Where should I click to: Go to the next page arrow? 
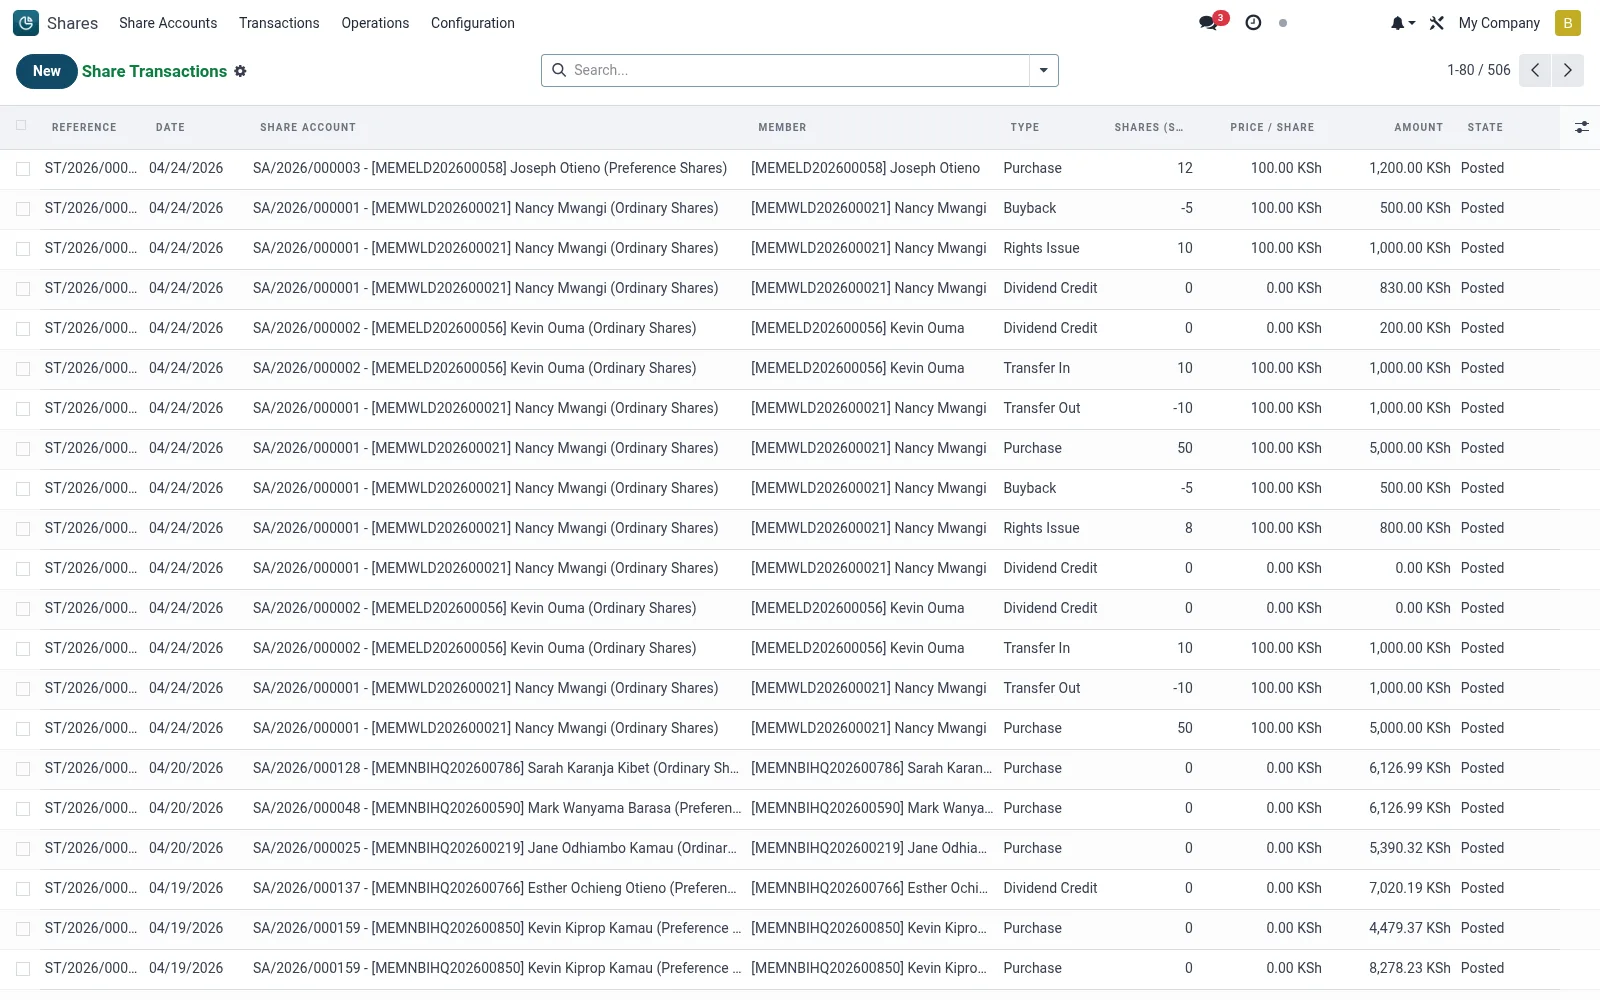[x=1567, y=70]
